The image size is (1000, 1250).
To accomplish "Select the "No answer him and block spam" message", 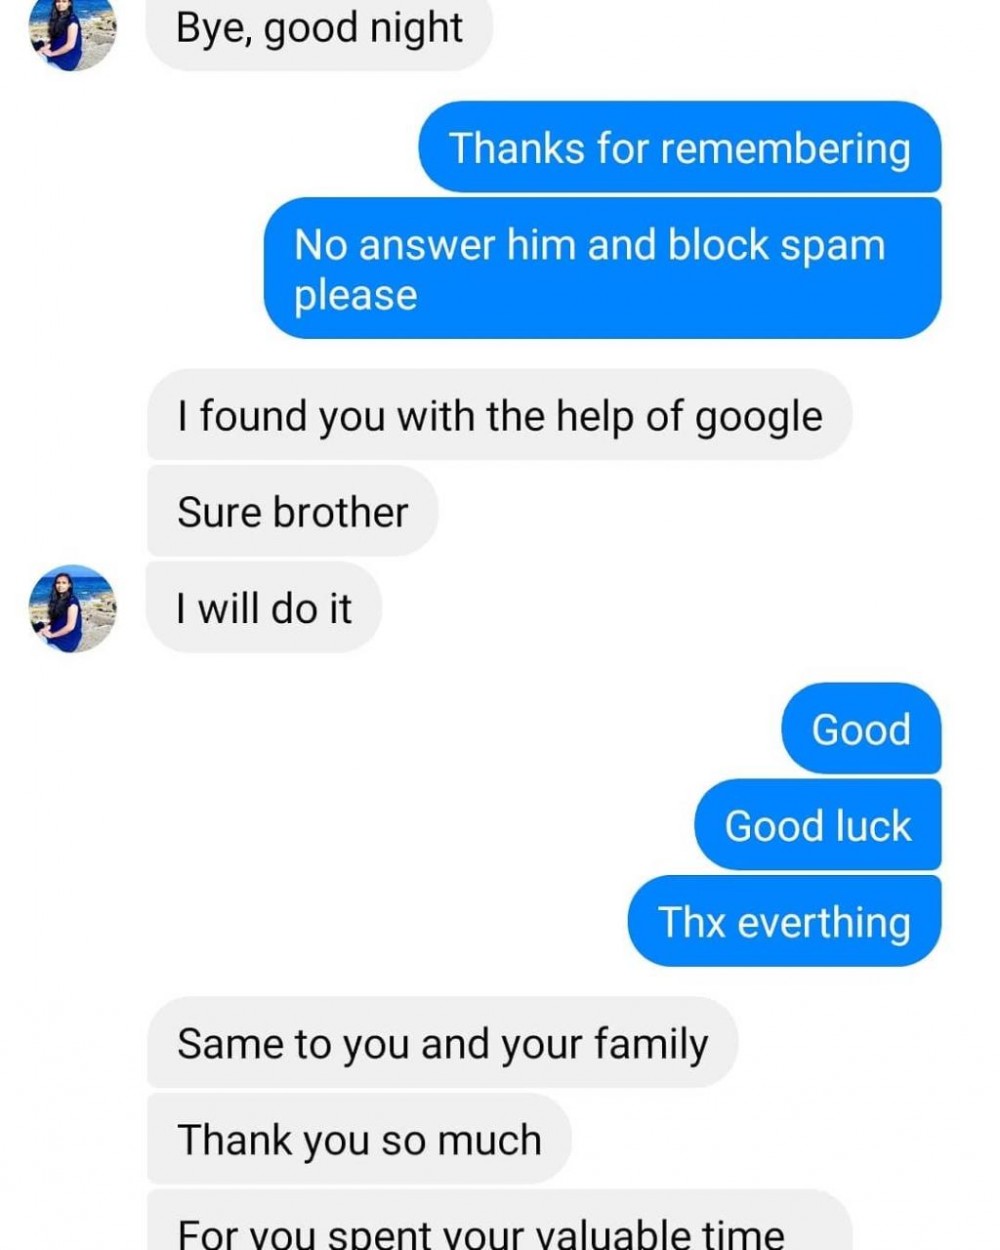I will (x=601, y=268).
